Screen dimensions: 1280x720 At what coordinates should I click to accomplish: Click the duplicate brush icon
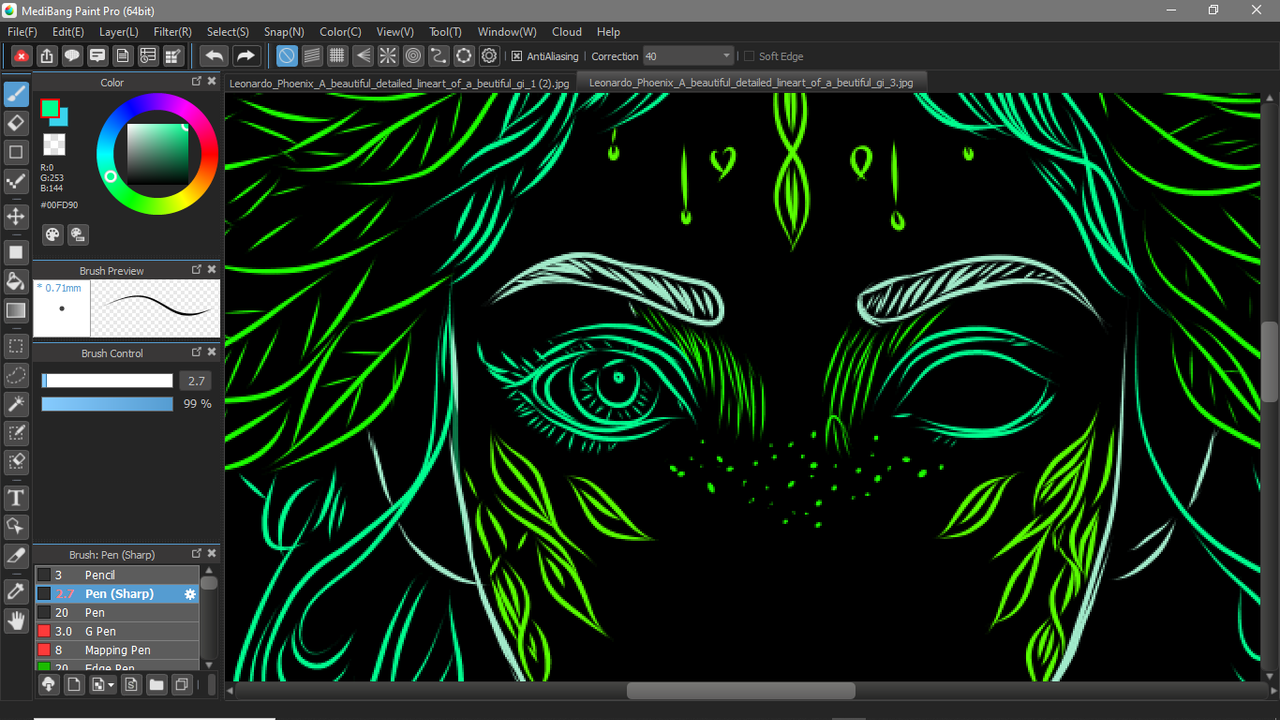coord(182,685)
